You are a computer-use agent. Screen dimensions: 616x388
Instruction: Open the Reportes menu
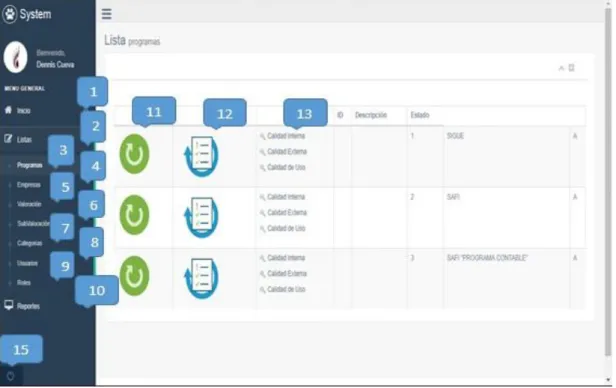pos(28,306)
